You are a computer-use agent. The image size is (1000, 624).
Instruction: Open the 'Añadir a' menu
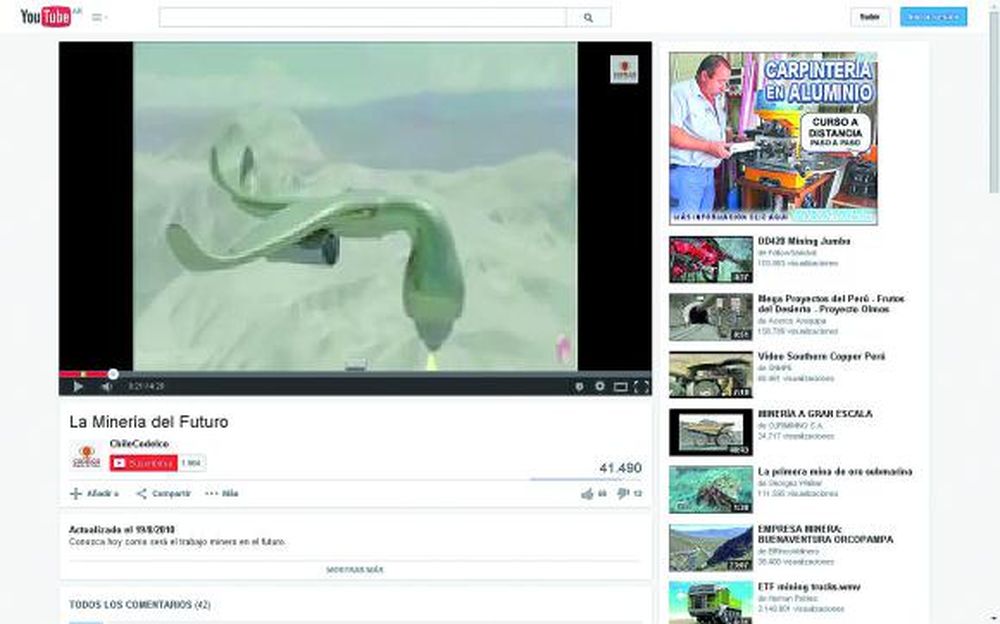(94, 494)
